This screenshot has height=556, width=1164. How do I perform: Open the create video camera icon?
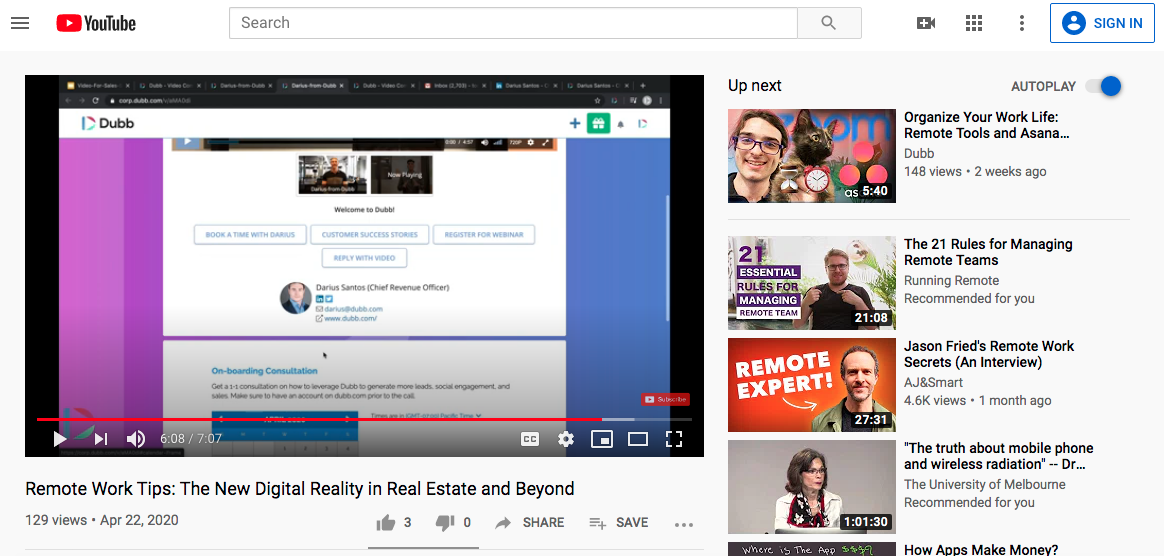point(926,23)
